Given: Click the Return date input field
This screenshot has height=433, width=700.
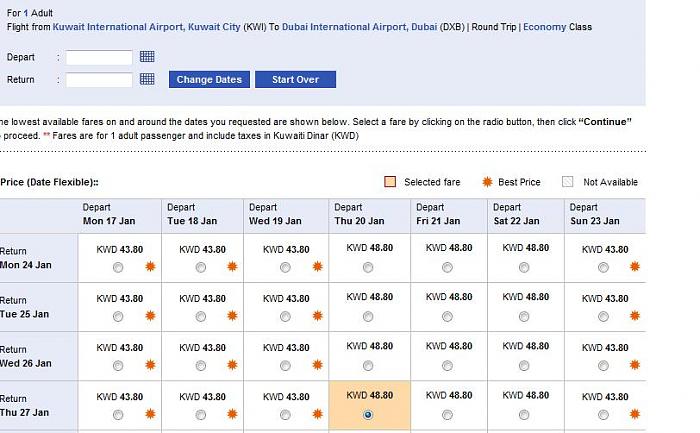Looking at the screenshot, I should point(99,79).
